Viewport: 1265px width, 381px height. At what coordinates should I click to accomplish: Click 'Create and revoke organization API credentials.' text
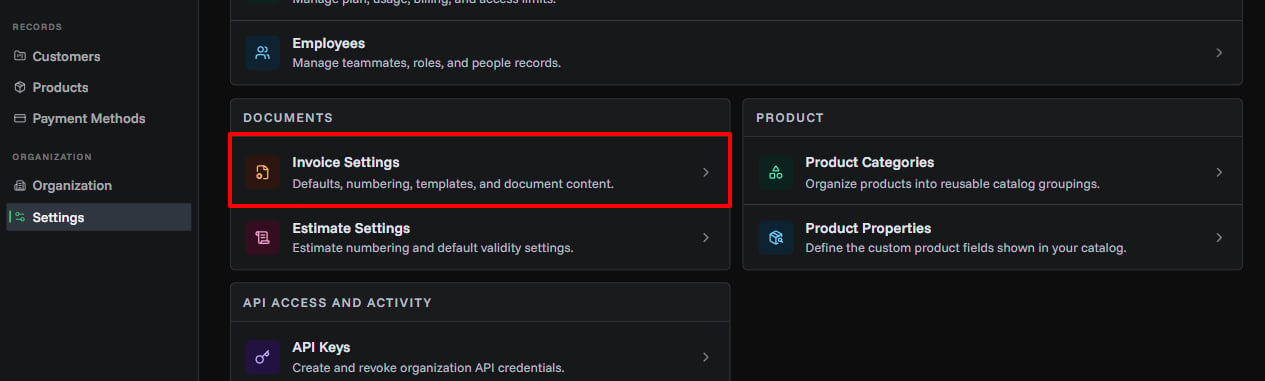[428, 368]
